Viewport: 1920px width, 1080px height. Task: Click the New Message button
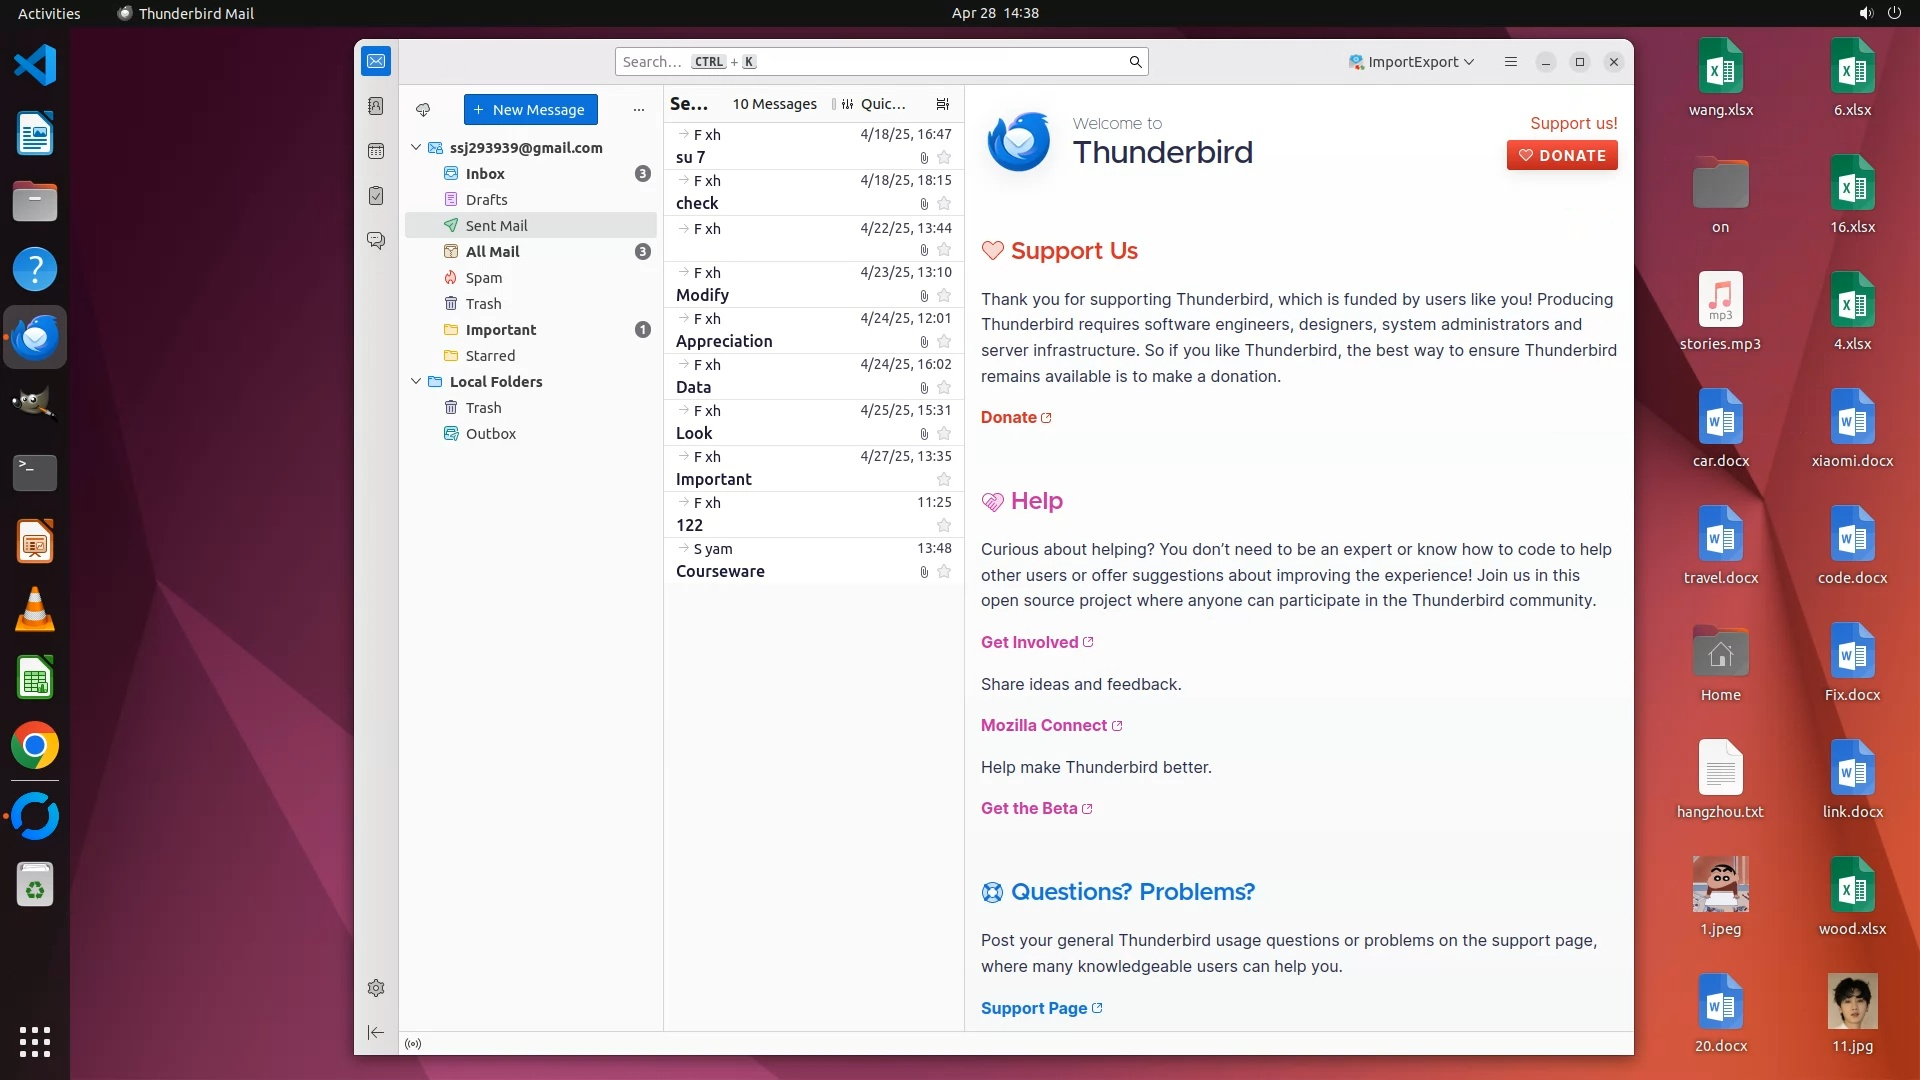coord(530,110)
